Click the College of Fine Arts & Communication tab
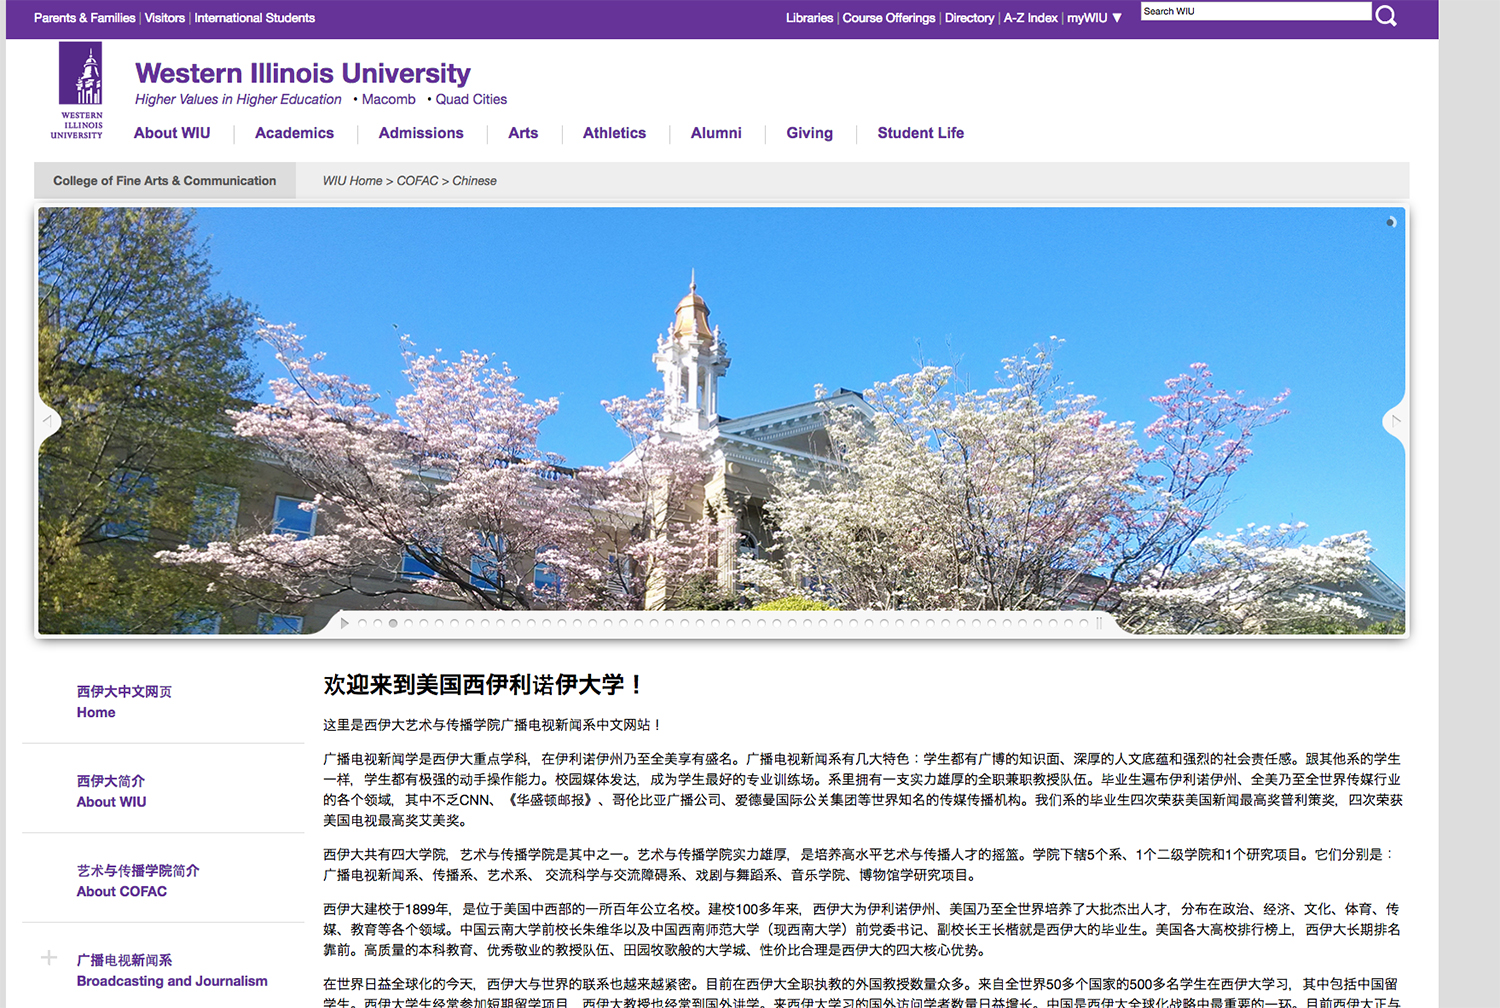The image size is (1500, 1008). point(165,181)
